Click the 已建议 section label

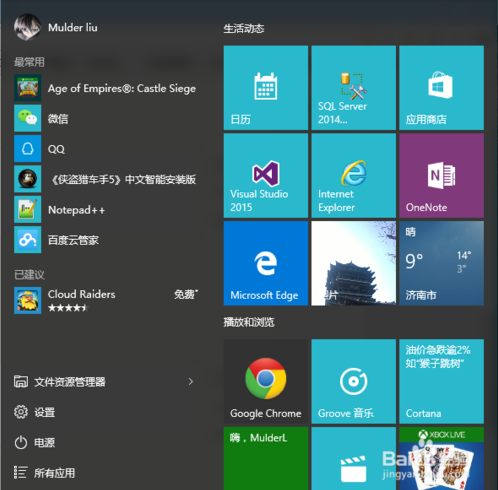coord(29,275)
